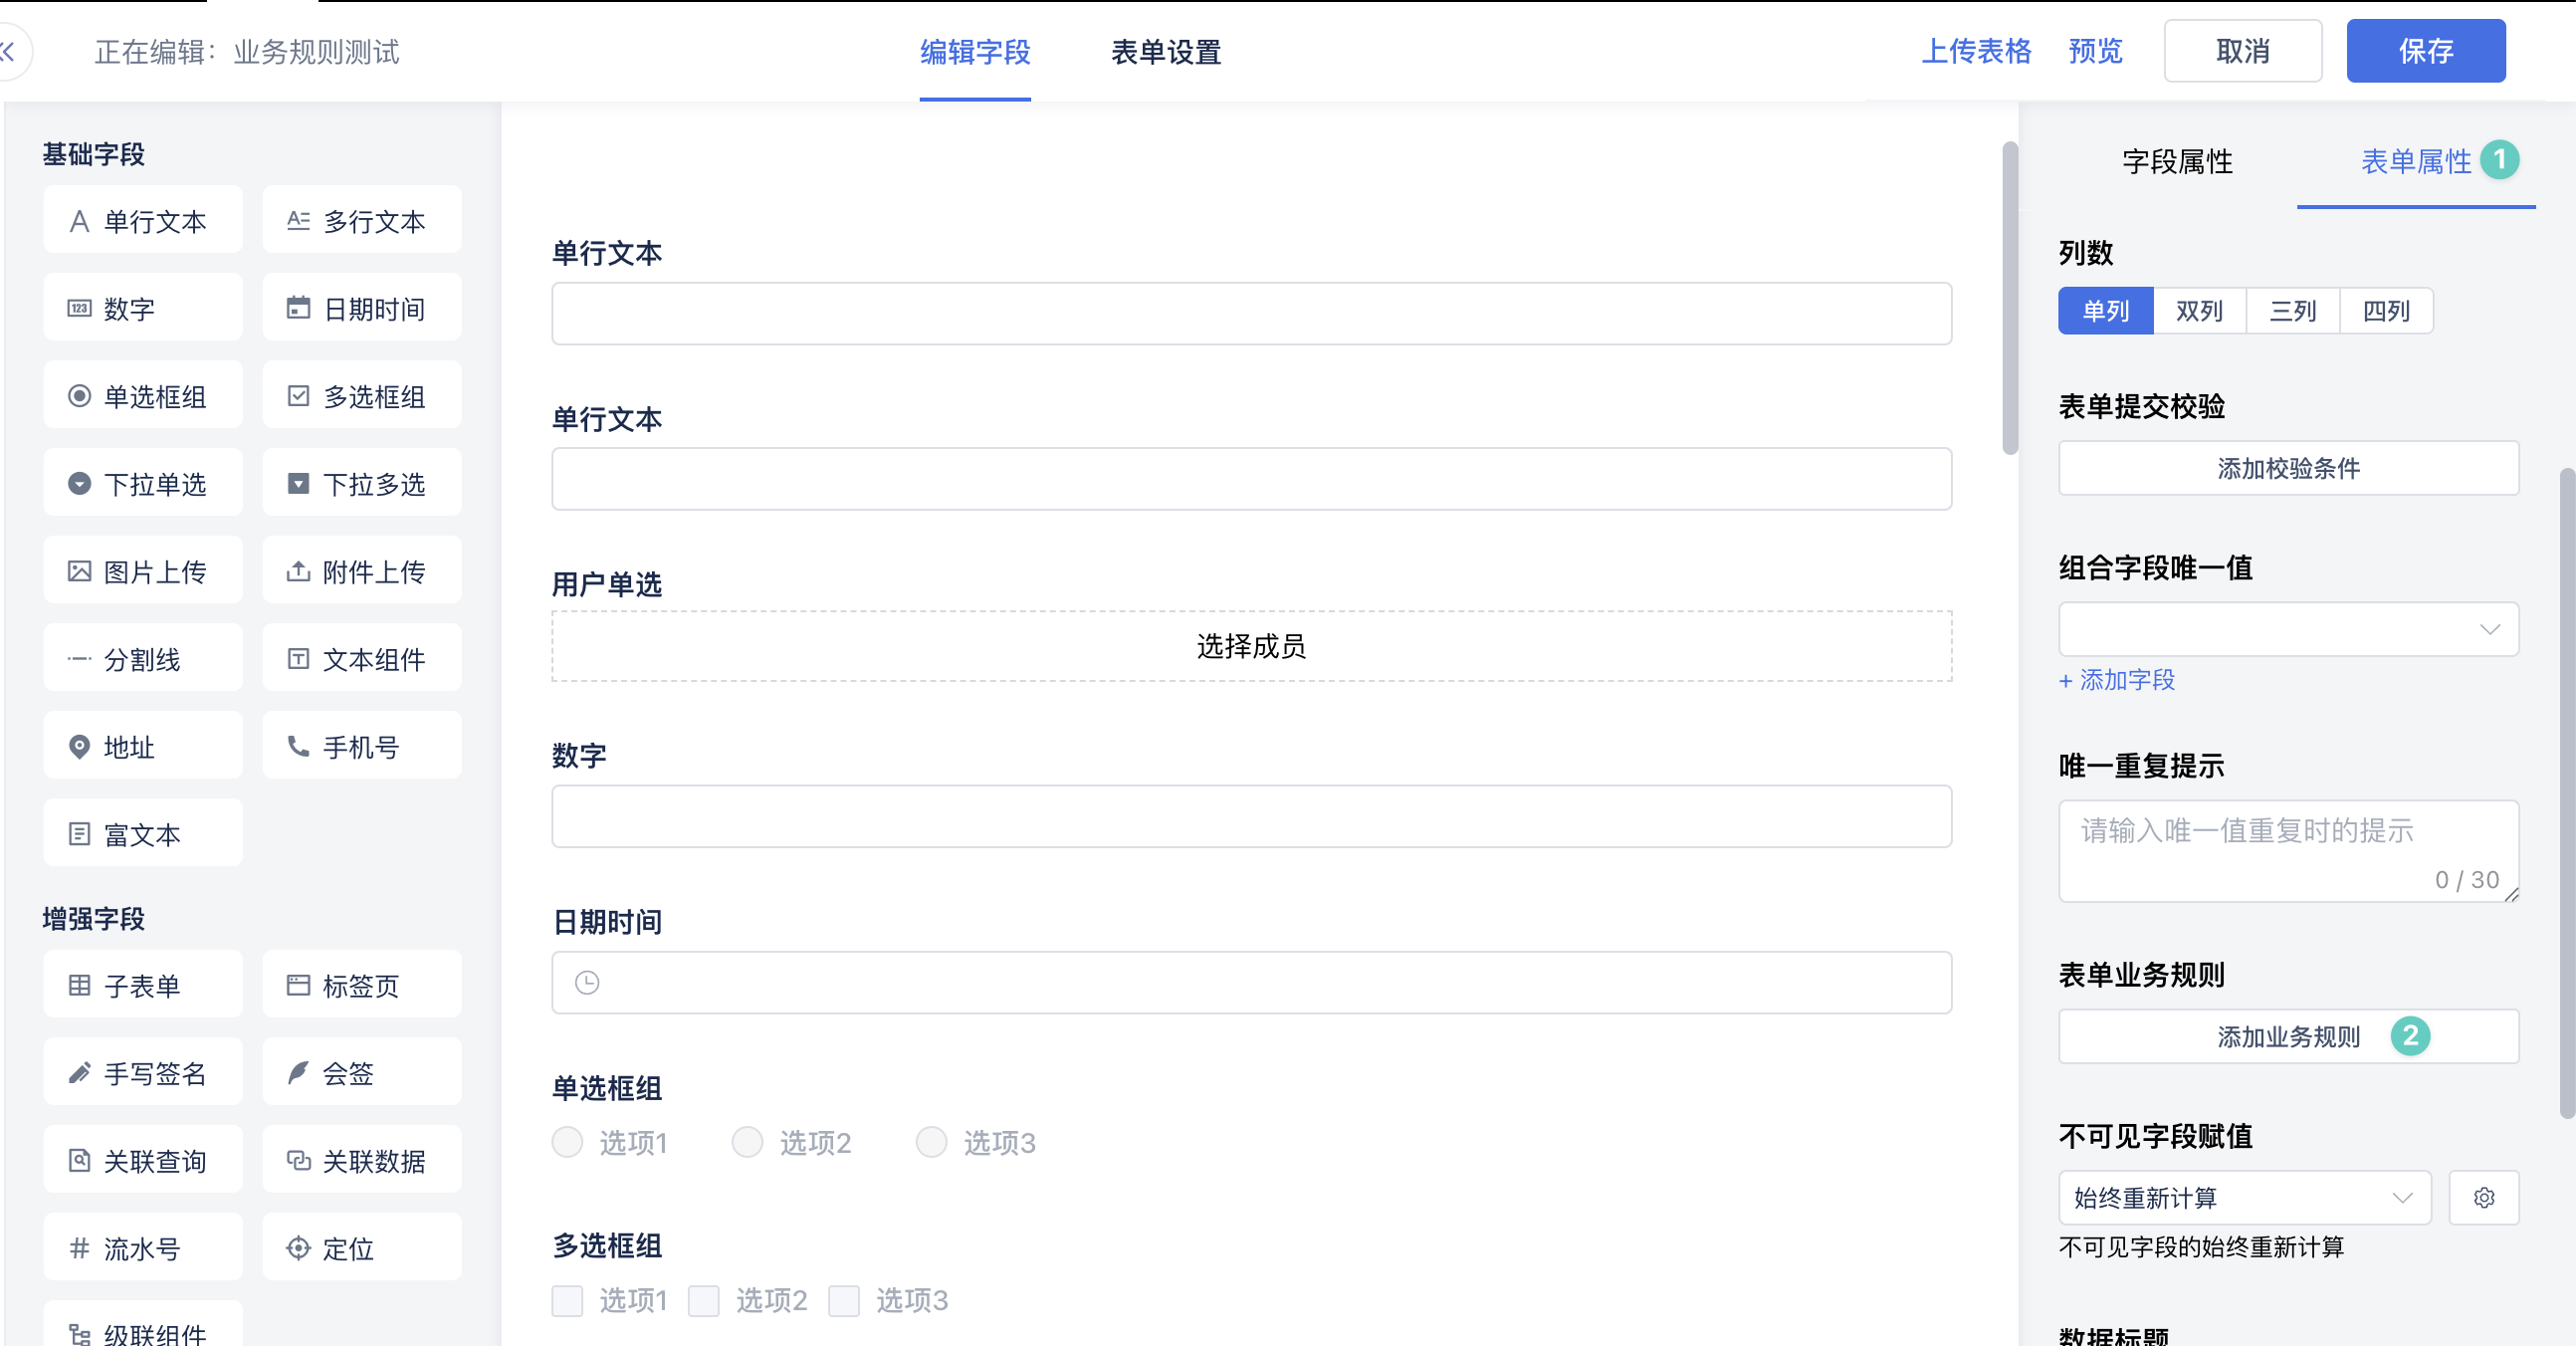Click the 手机号 phone icon

point(298,746)
